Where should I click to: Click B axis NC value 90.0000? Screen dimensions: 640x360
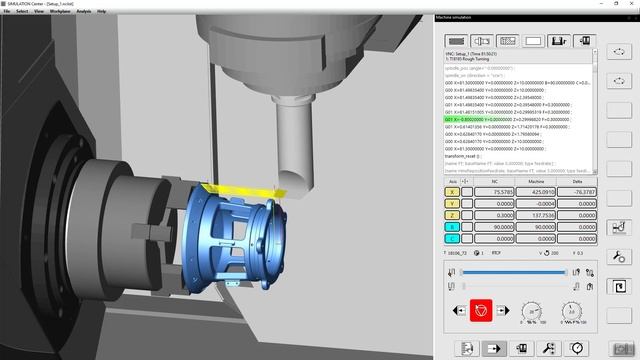point(494,227)
